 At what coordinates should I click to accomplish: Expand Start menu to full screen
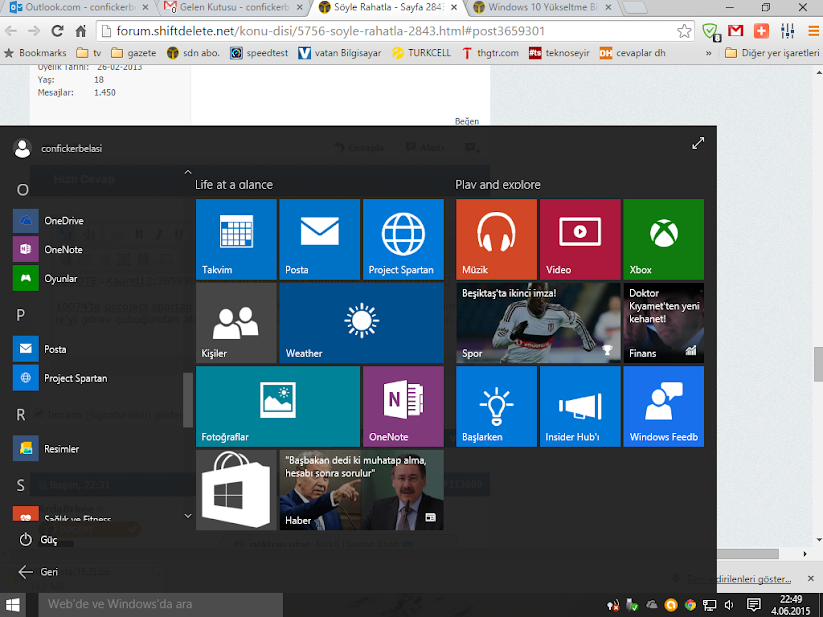pyautogui.click(x=698, y=143)
